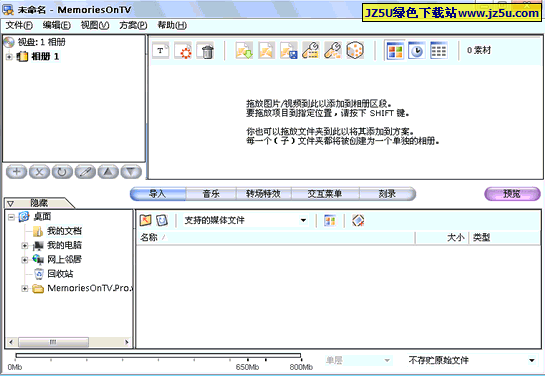
Task: Expand the 网上邻居 node
Action: point(24,260)
